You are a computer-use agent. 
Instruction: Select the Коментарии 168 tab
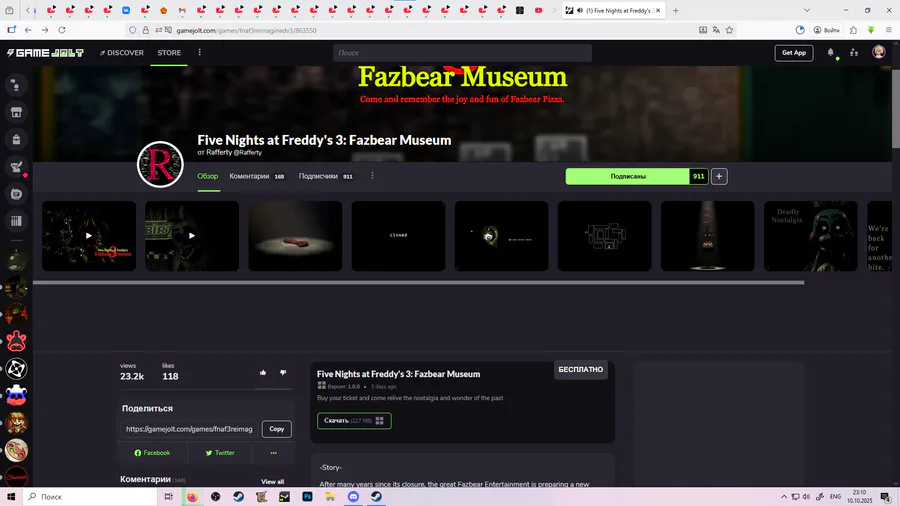click(257, 176)
